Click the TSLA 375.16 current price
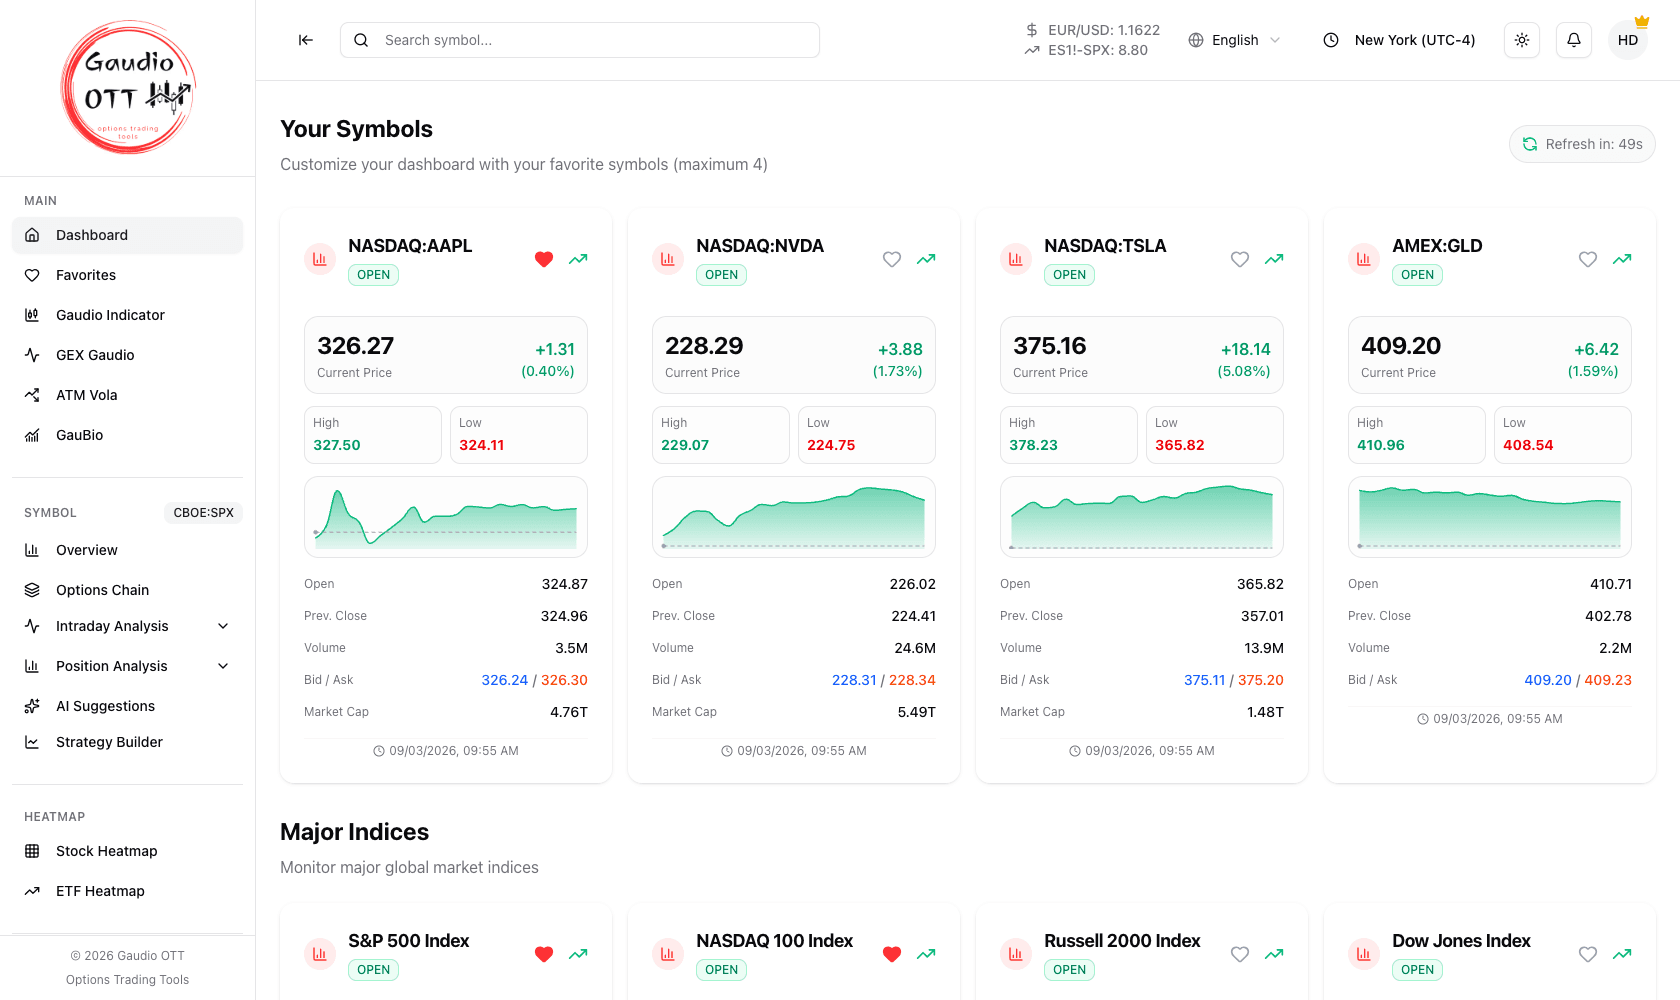The width and height of the screenshot is (1680, 1000). (1050, 346)
